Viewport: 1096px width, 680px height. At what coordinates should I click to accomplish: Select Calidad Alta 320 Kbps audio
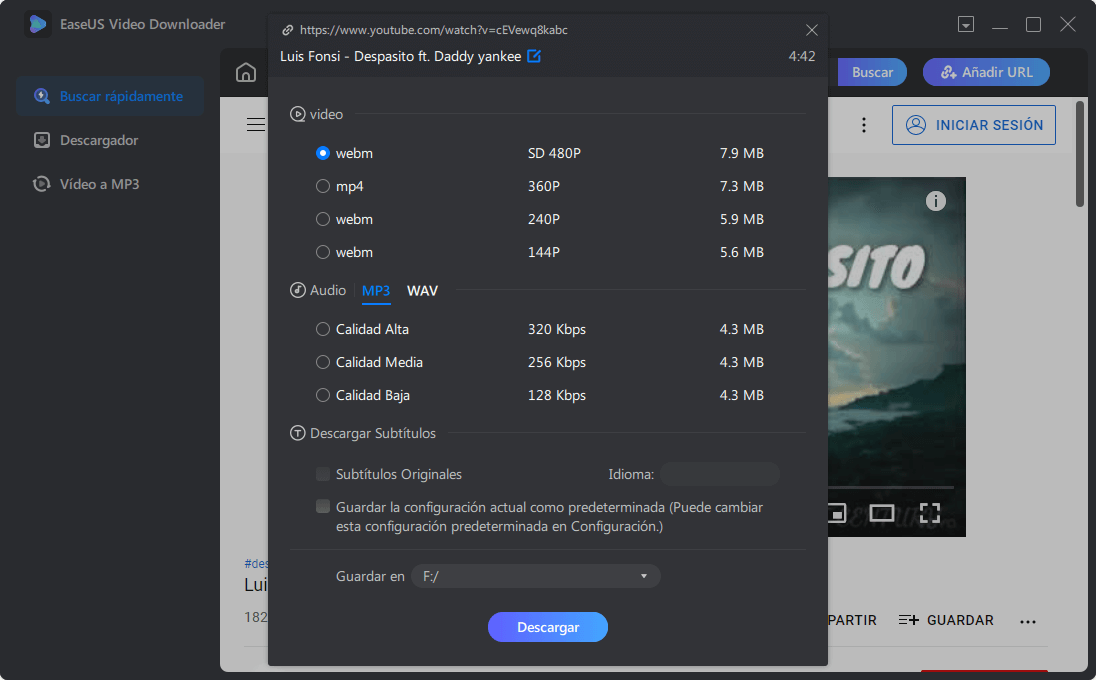coord(323,329)
